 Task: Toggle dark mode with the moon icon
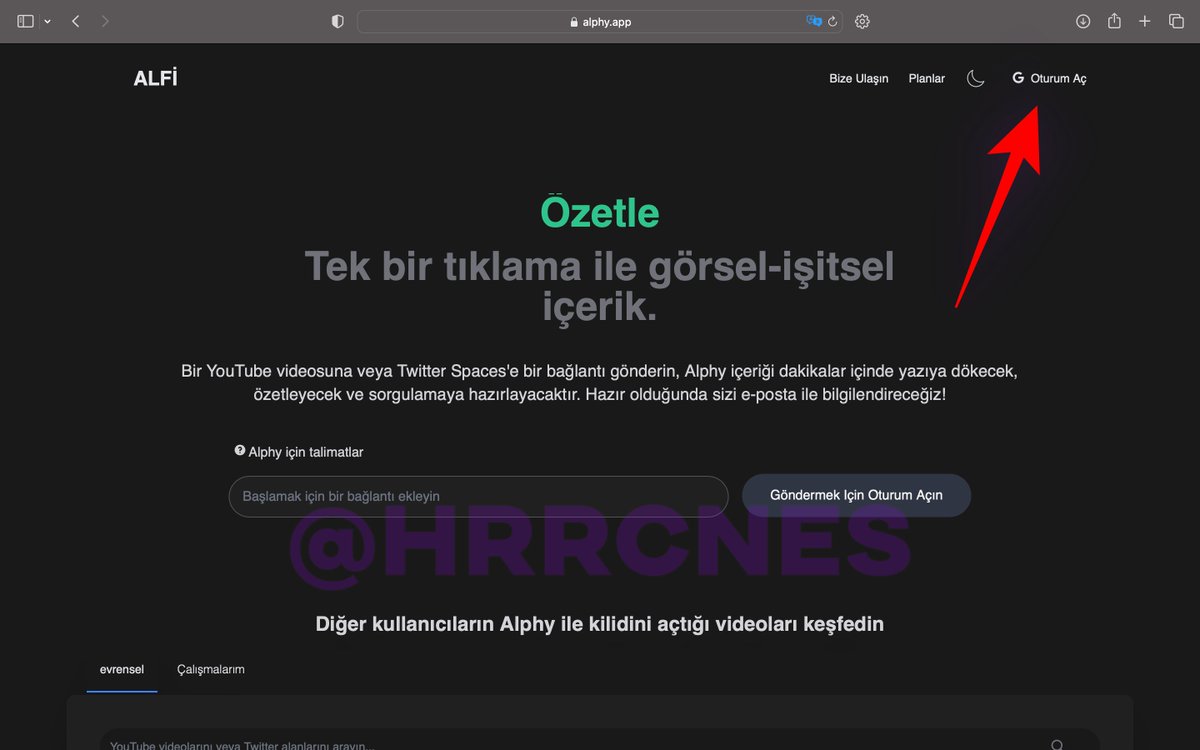coord(976,78)
